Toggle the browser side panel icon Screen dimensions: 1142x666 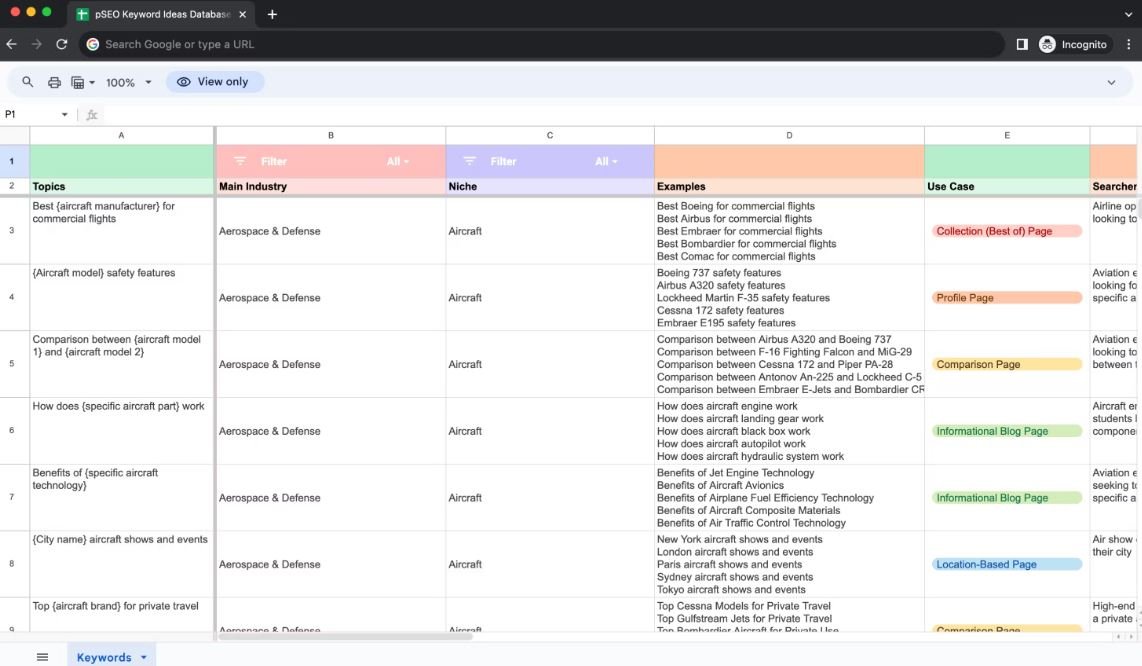(1022, 44)
